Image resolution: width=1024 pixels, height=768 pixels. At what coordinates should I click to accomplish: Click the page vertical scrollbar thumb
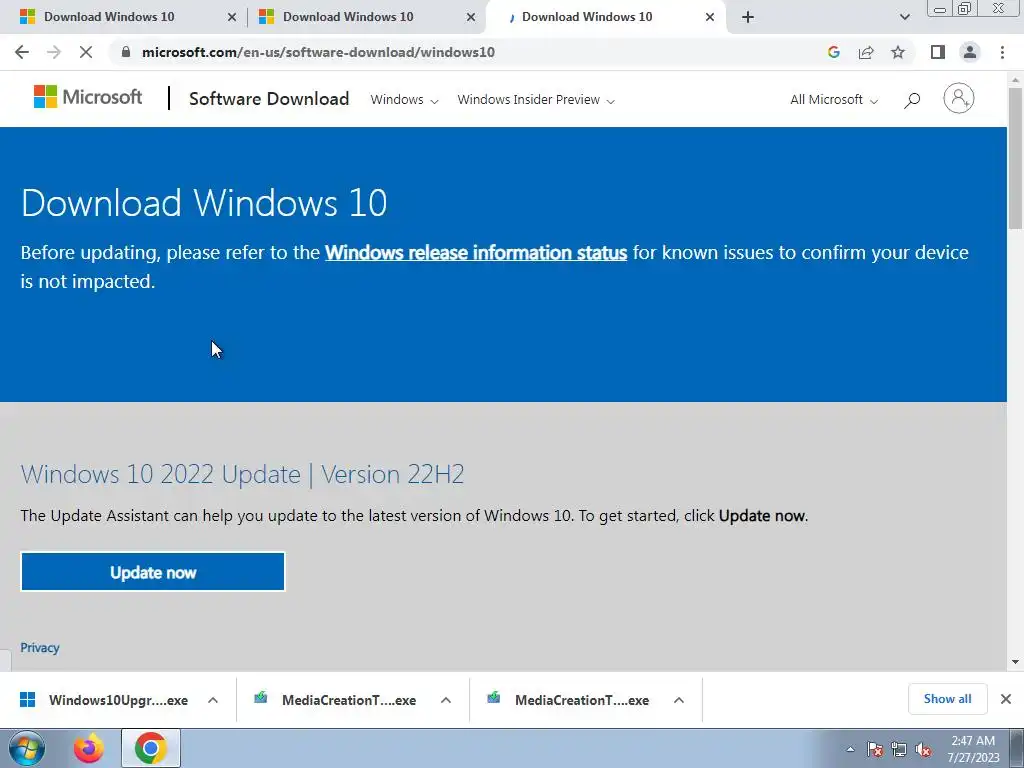[x=1015, y=157]
